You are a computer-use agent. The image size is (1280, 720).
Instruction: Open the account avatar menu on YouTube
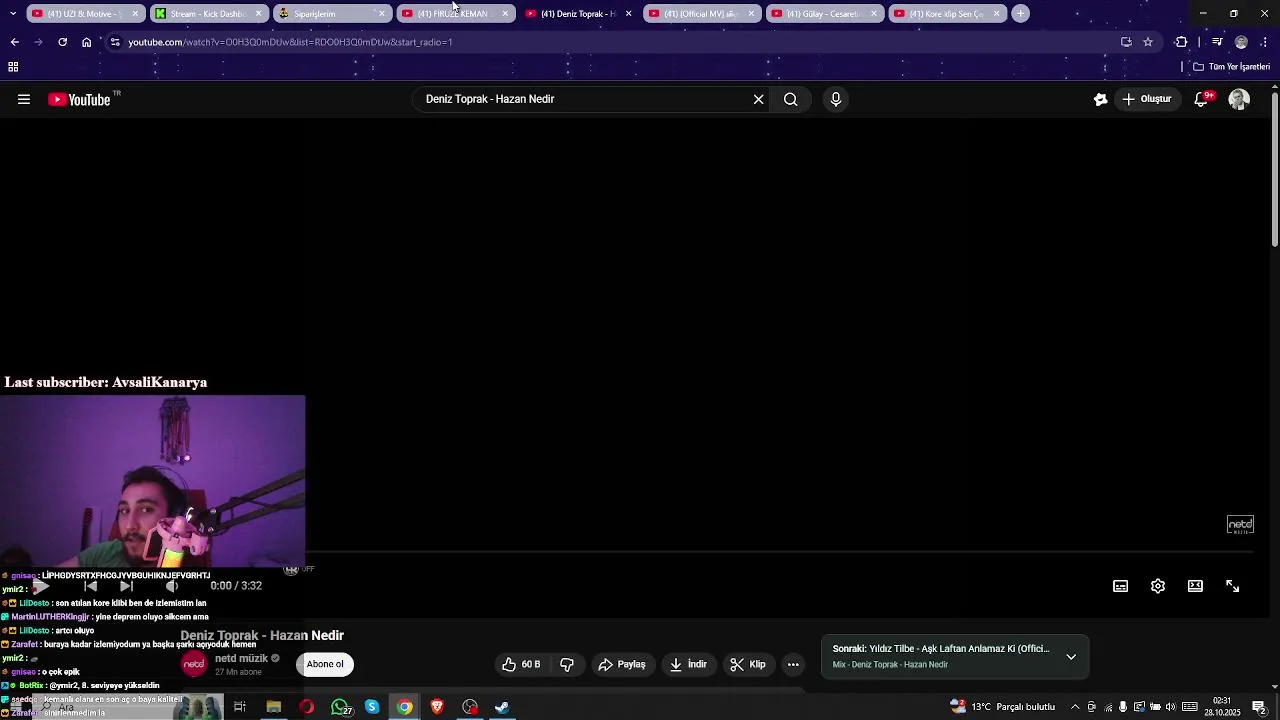1239,99
